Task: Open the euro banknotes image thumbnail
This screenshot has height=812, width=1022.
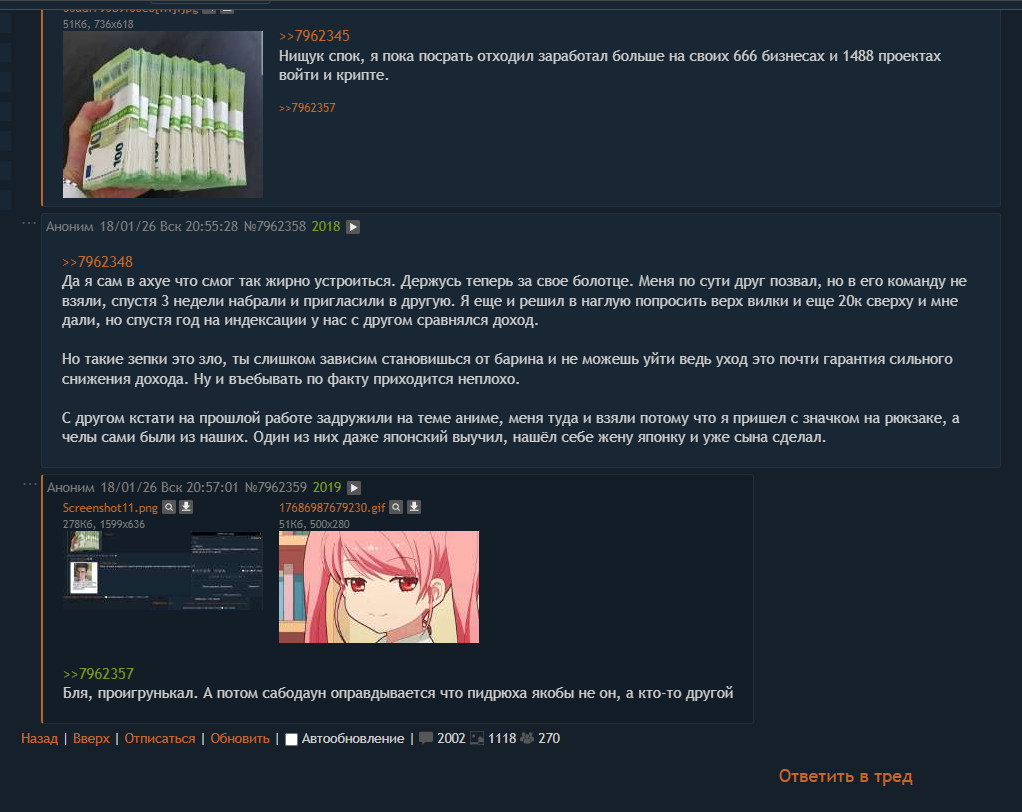Action: [163, 114]
